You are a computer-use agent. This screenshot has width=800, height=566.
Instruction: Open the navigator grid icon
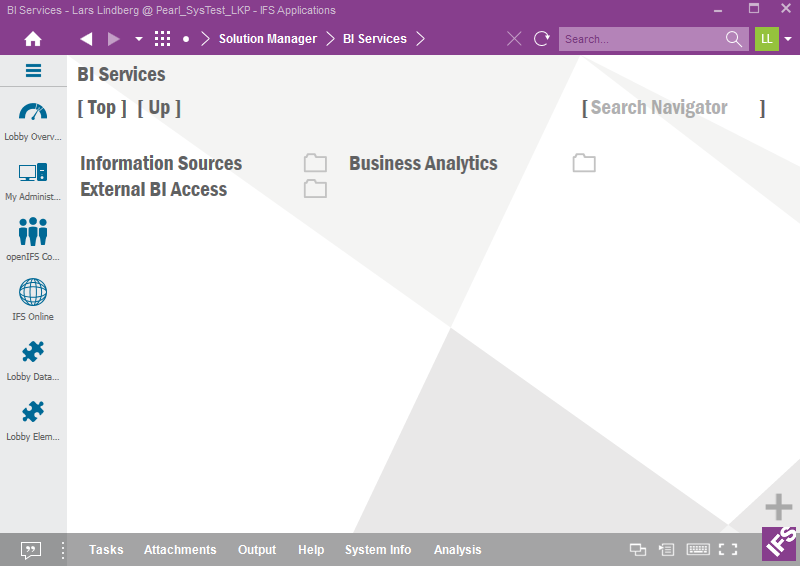click(162, 39)
